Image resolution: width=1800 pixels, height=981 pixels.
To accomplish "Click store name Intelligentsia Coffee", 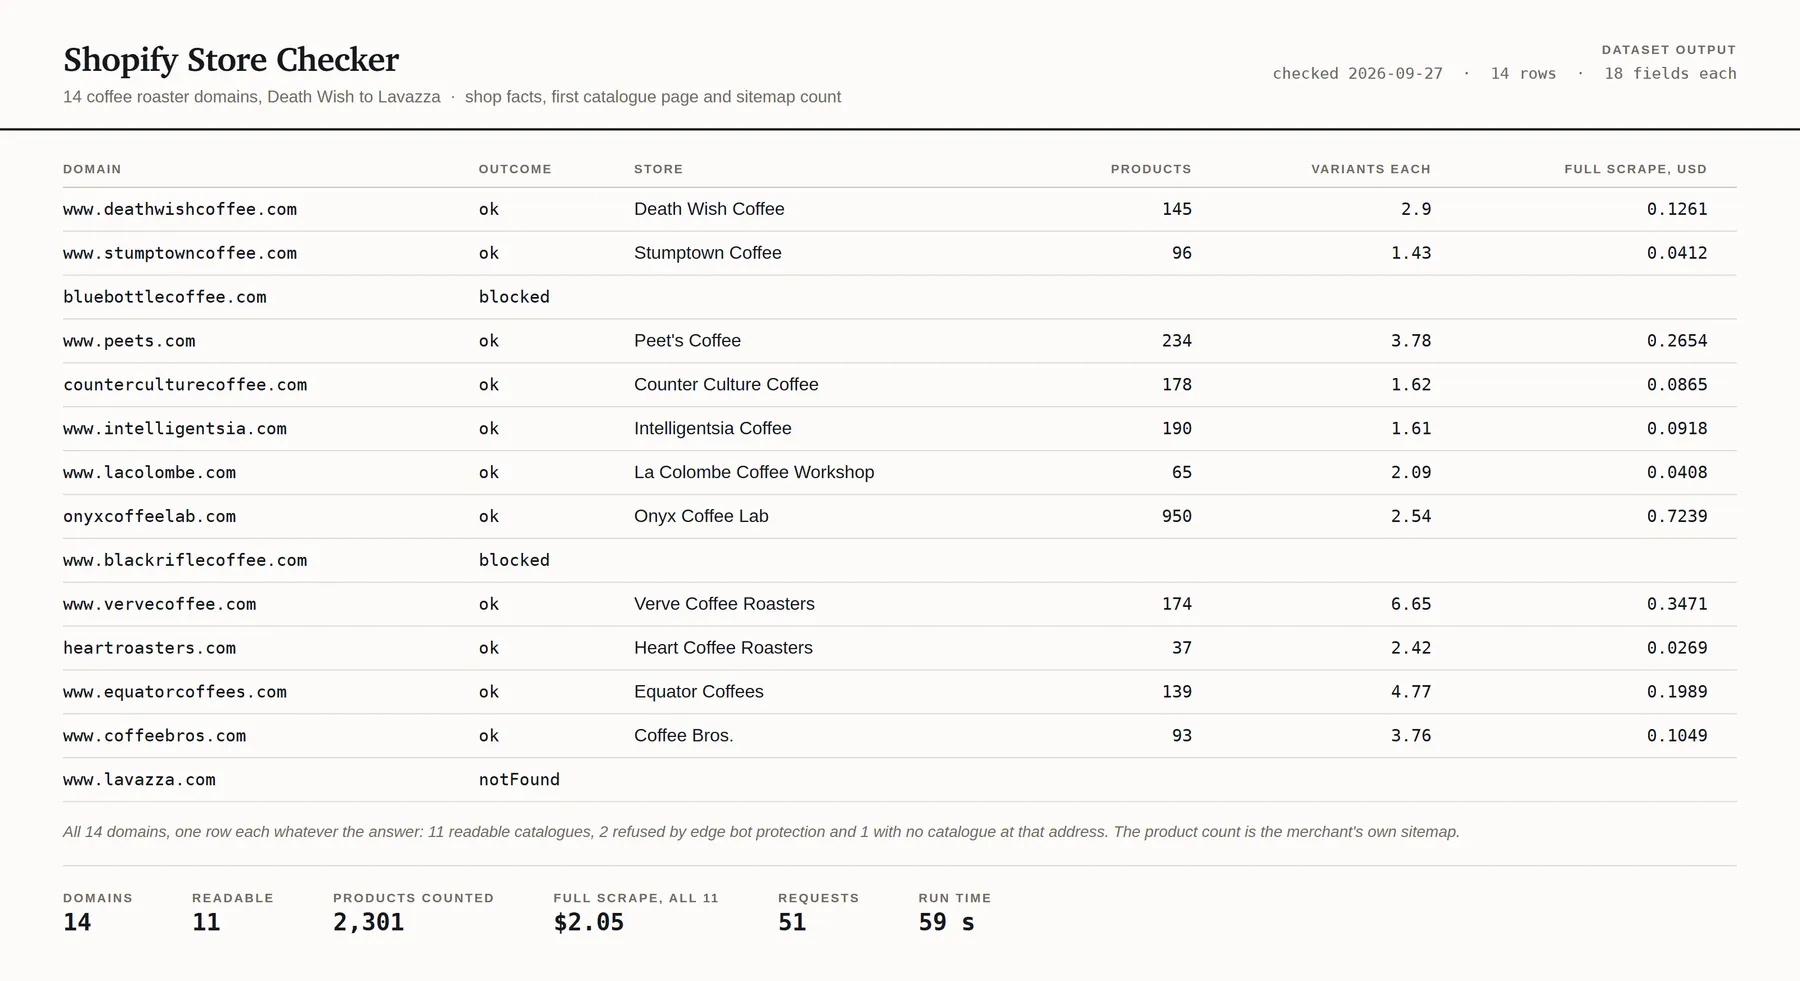I will point(713,429).
